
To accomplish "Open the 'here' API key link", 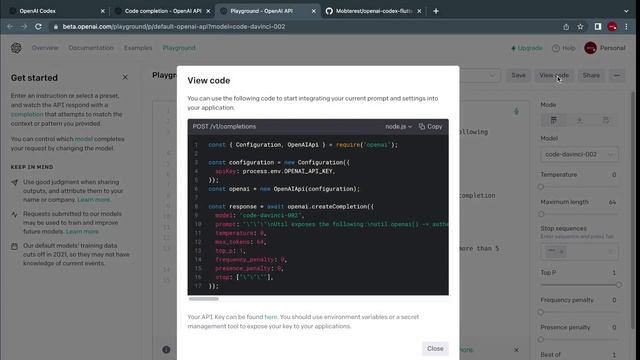I will click(271, 317).
